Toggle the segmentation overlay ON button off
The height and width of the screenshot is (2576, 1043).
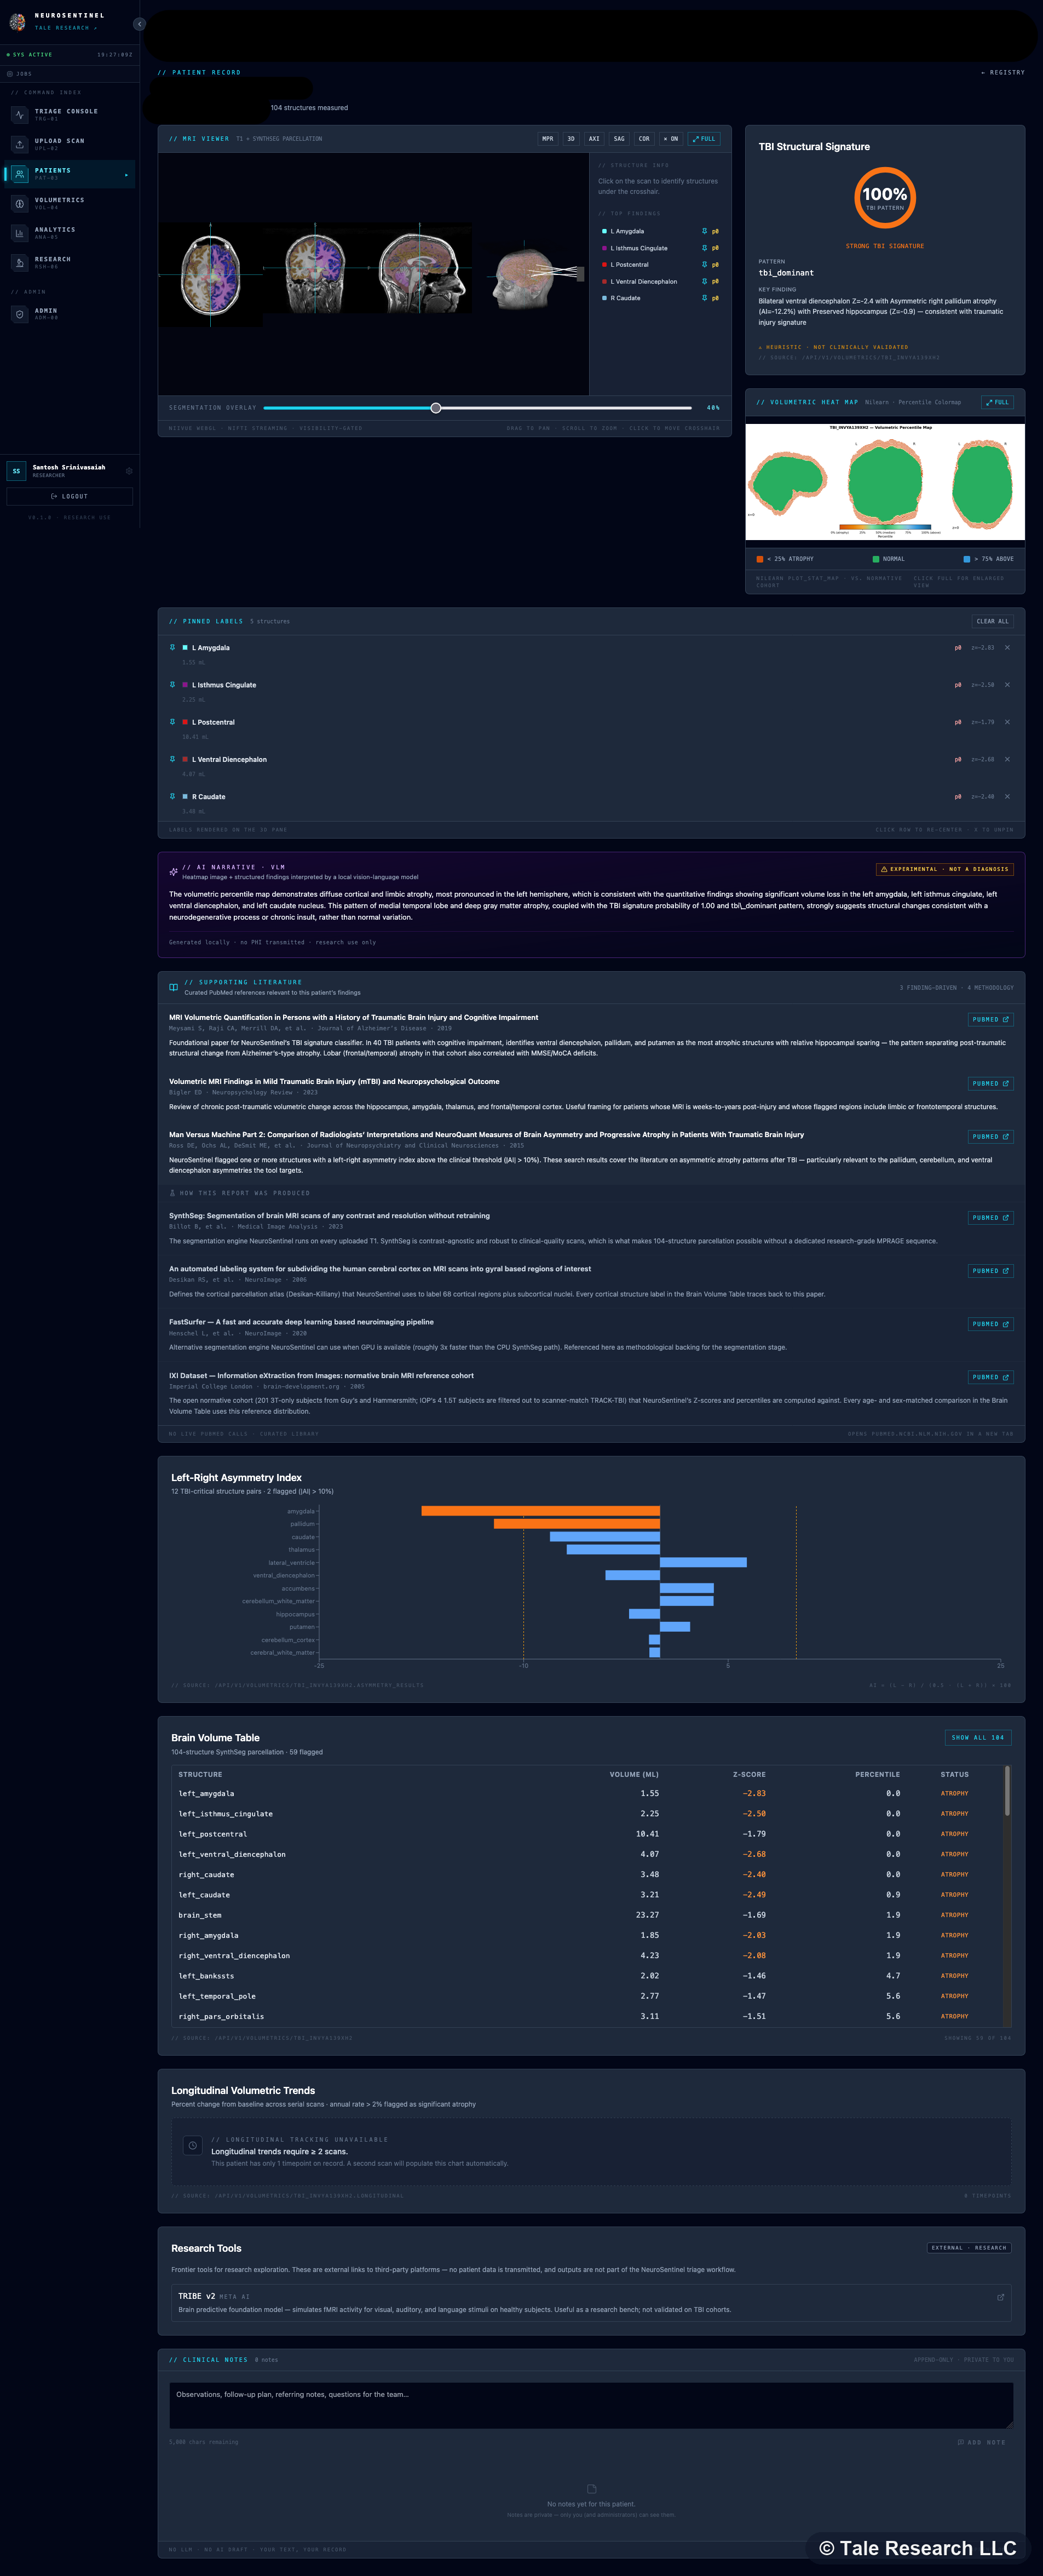671,139
